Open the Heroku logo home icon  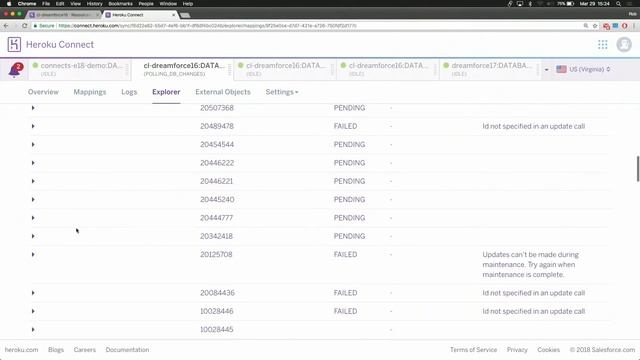click(14, 44)
